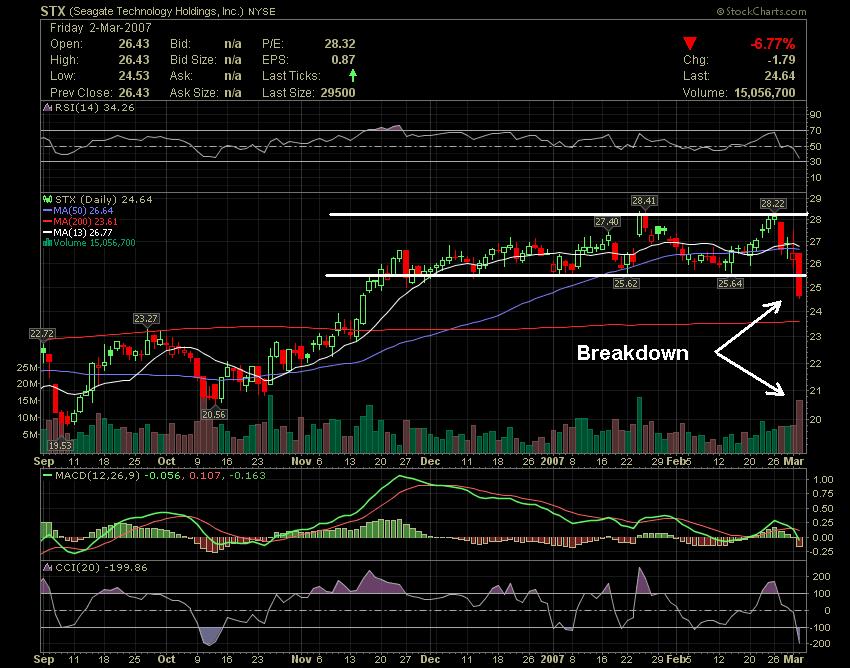The image size is (850, 668).
Task: Click the 23.27 price label
Action: 146,318
